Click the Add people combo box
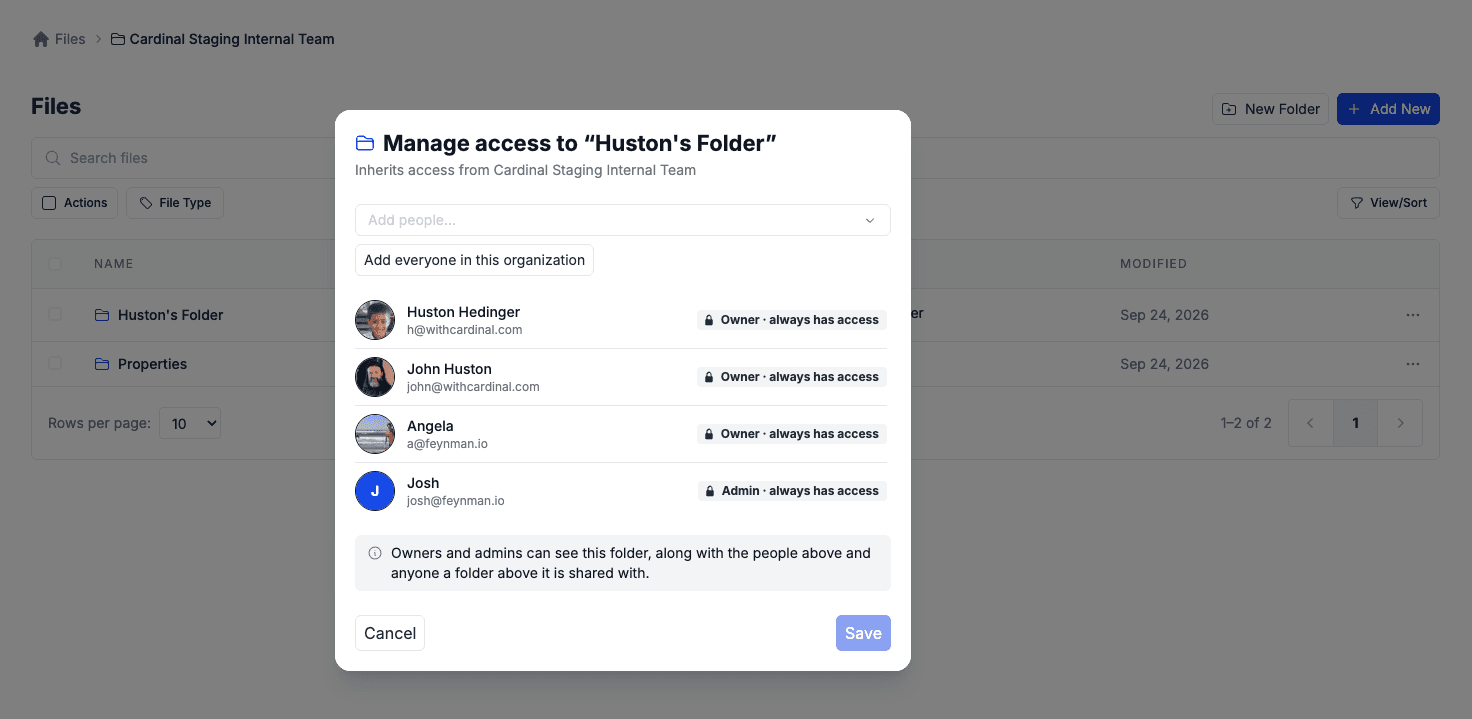The image size is (1472, 719). coord(622,220)
